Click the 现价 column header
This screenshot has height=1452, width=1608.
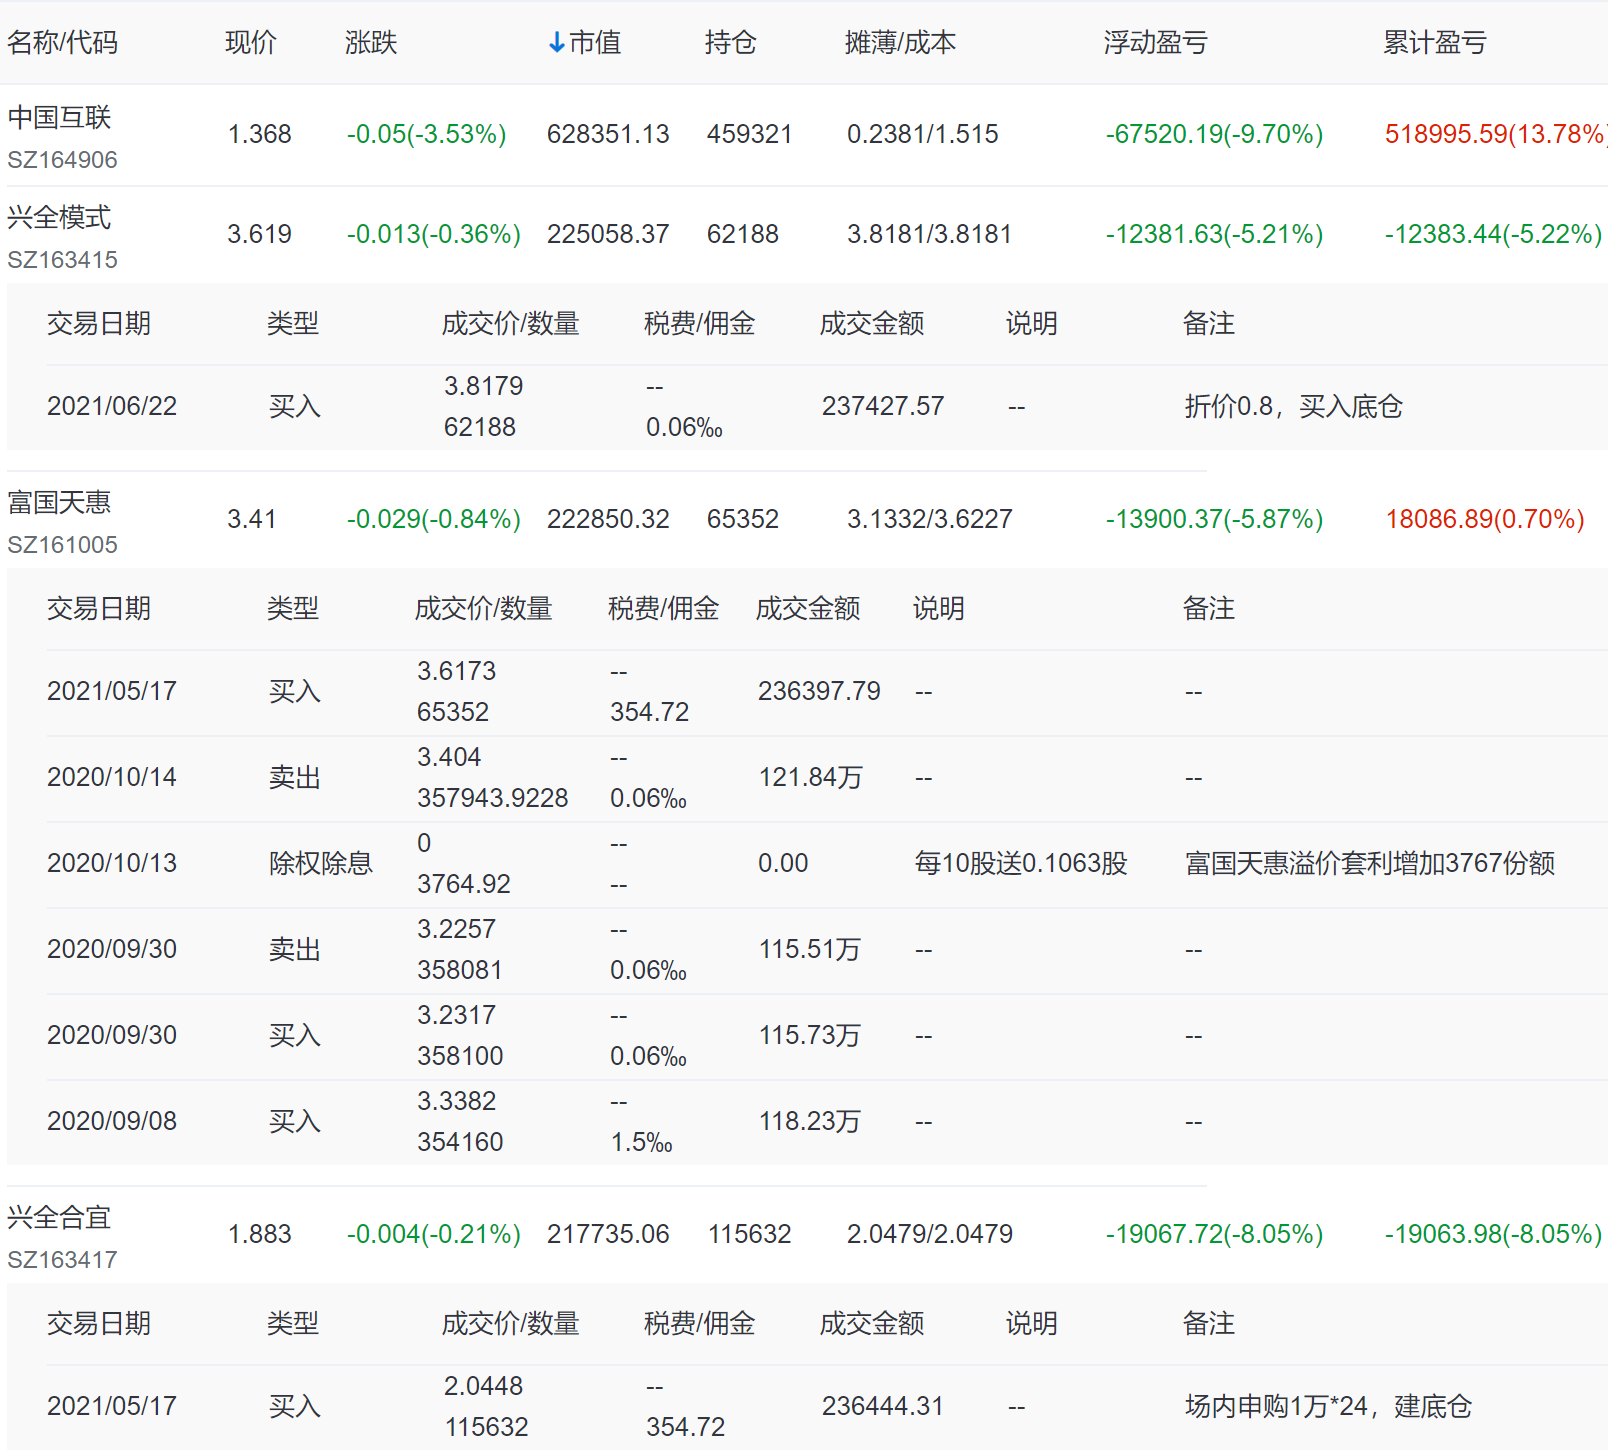[x=251, y=42]
